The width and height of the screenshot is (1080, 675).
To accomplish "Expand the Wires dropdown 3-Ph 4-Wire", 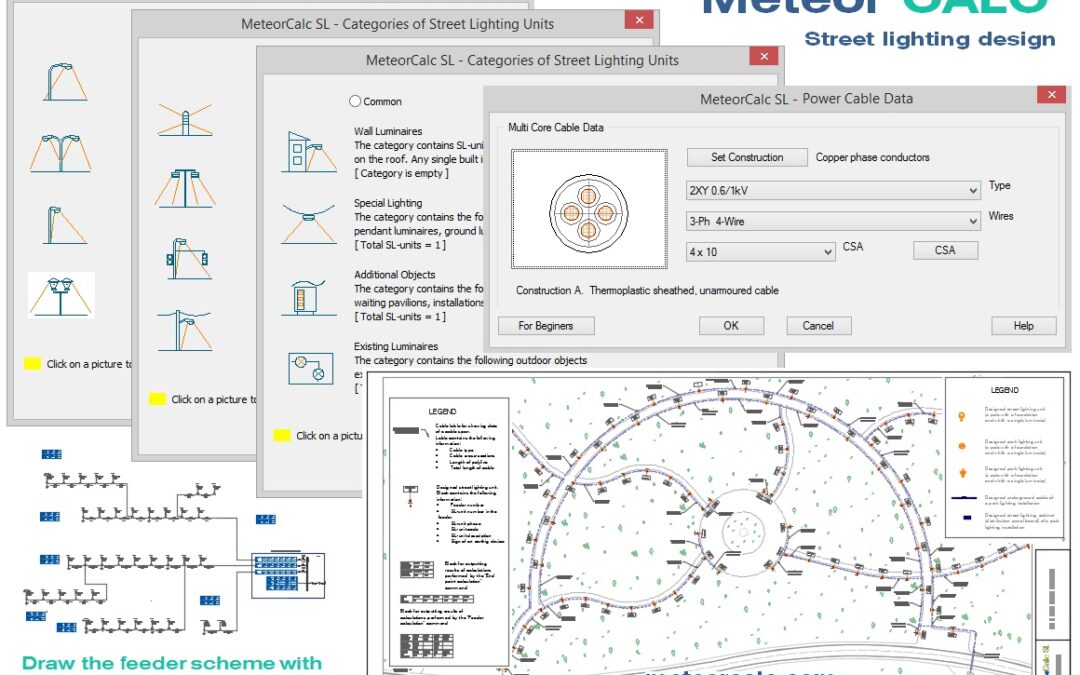I will pos(833,221).
